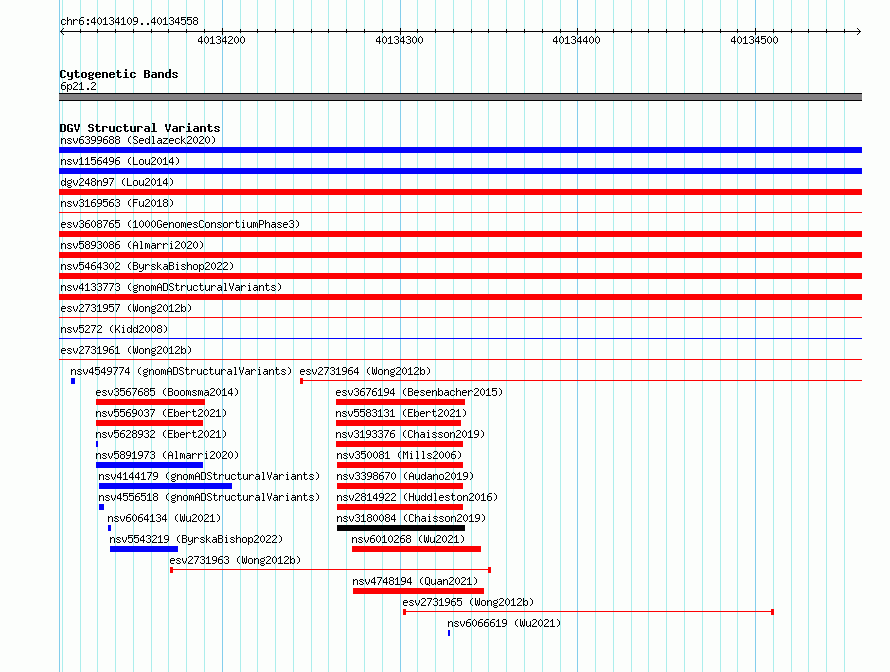Viewport: 890px width, 672px height.
Task: Select the nsv350081 (Mills2006) label
Action: pos(399,455)
